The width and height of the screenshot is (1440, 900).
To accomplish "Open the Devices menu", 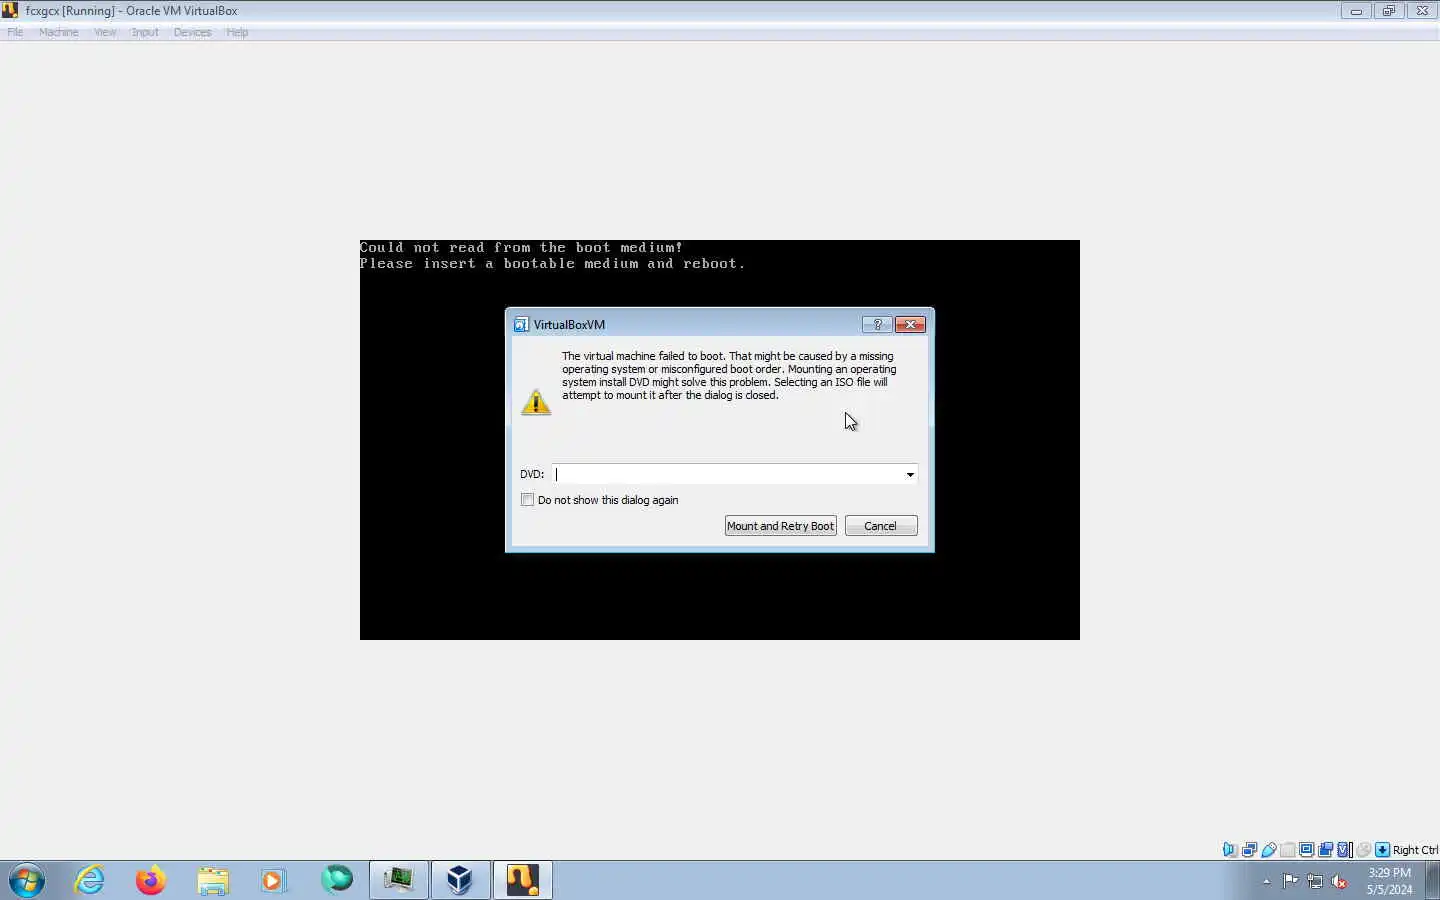I will [x=192, y=32].
